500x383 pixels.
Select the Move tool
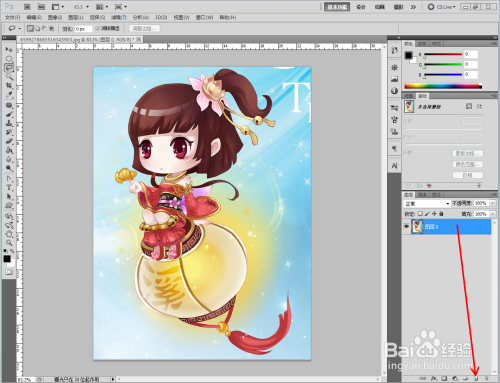click(9, 50)
